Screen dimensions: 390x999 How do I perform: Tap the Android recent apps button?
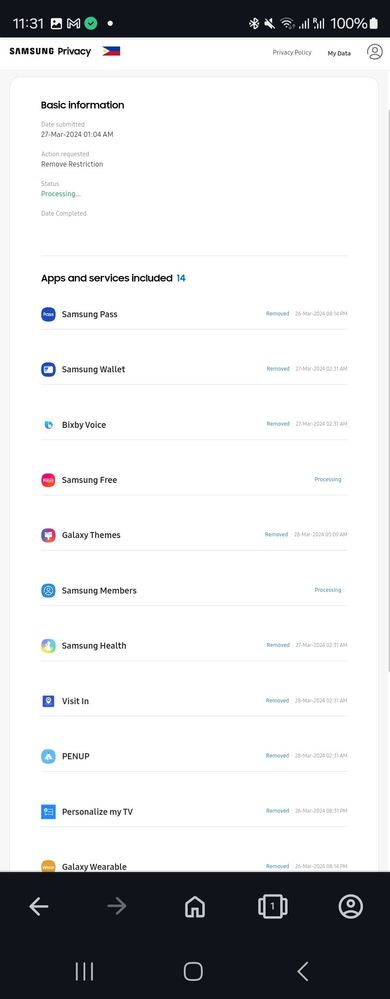click(84, 971)
